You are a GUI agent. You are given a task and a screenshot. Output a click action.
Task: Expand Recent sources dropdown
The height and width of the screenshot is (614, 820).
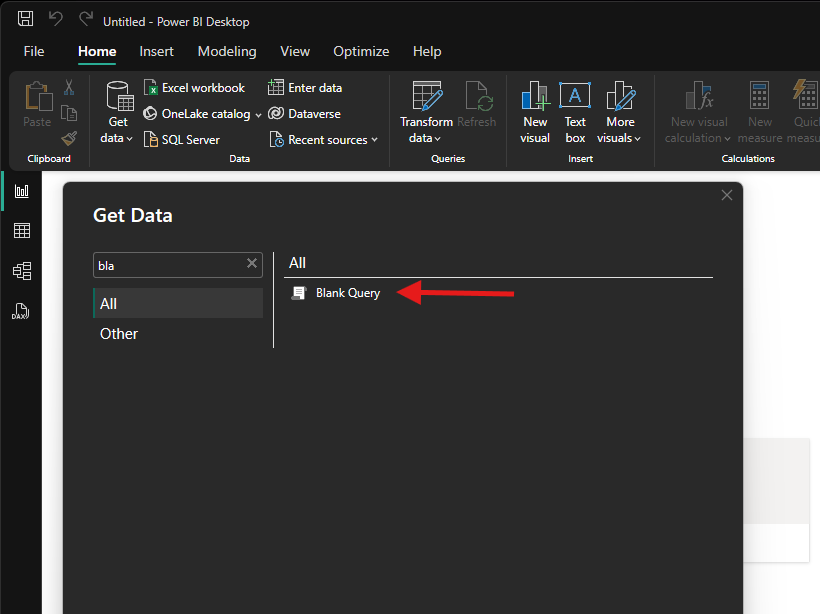pyautogui.click(x=374, y=140)
